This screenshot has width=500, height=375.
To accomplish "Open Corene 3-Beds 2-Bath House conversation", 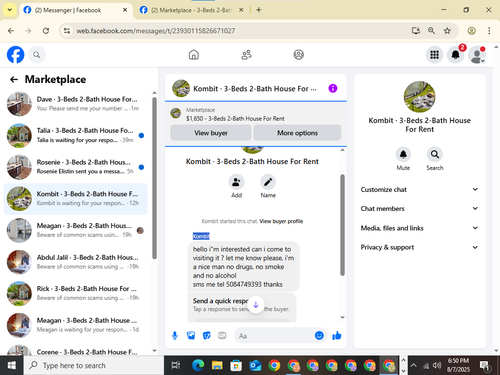I will pyautogui.click(x=76, y=350).
